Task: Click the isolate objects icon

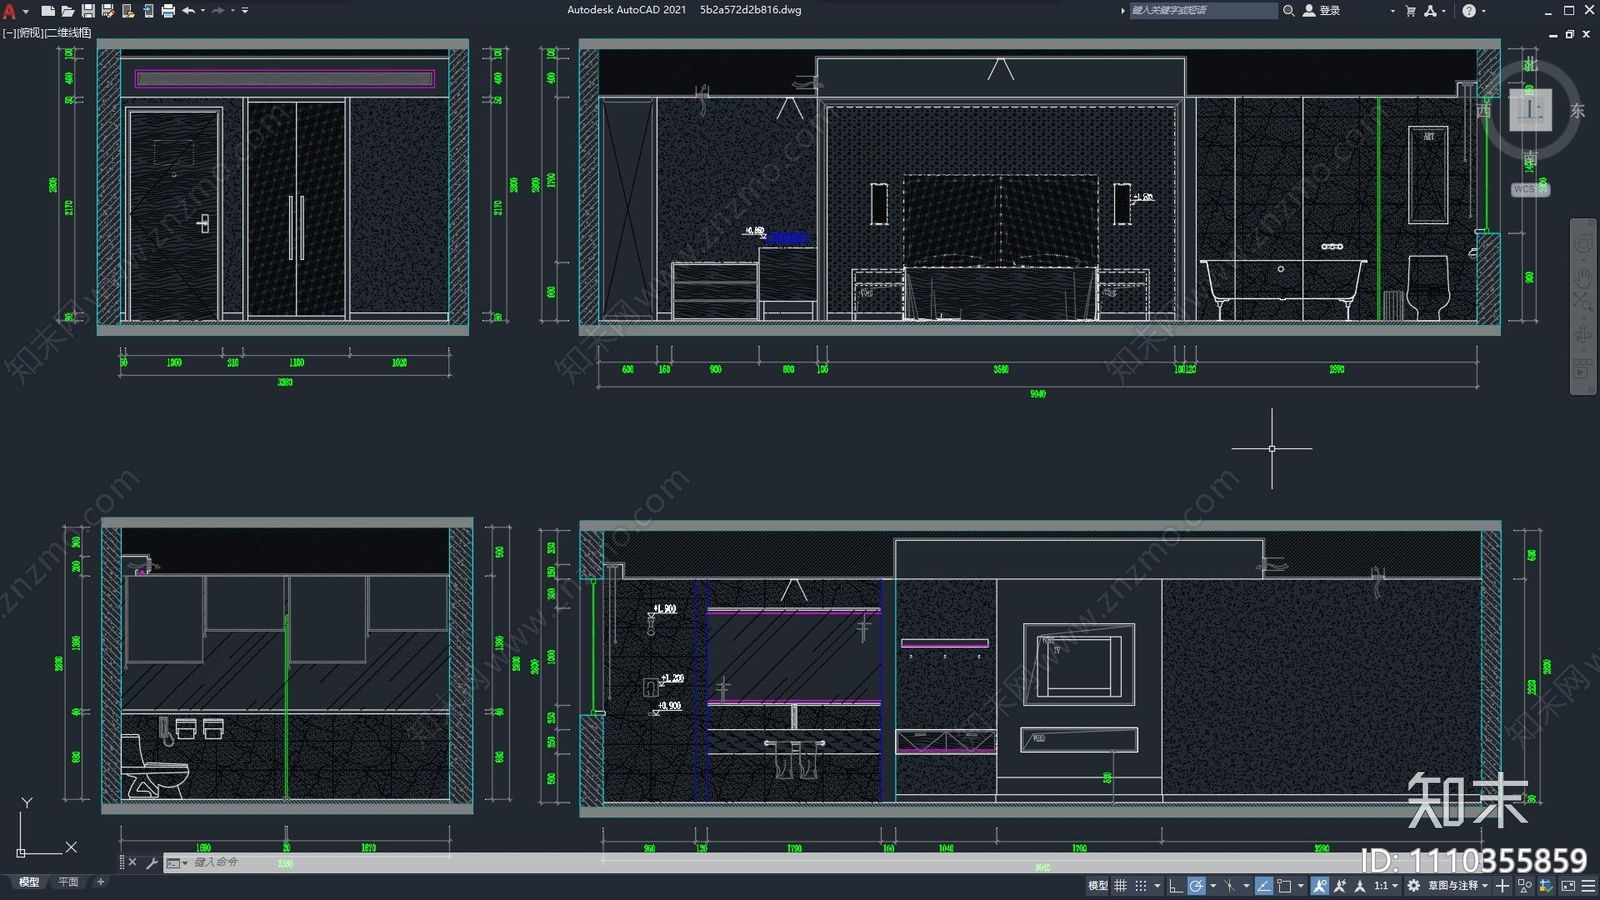Action: [1524, 886]
